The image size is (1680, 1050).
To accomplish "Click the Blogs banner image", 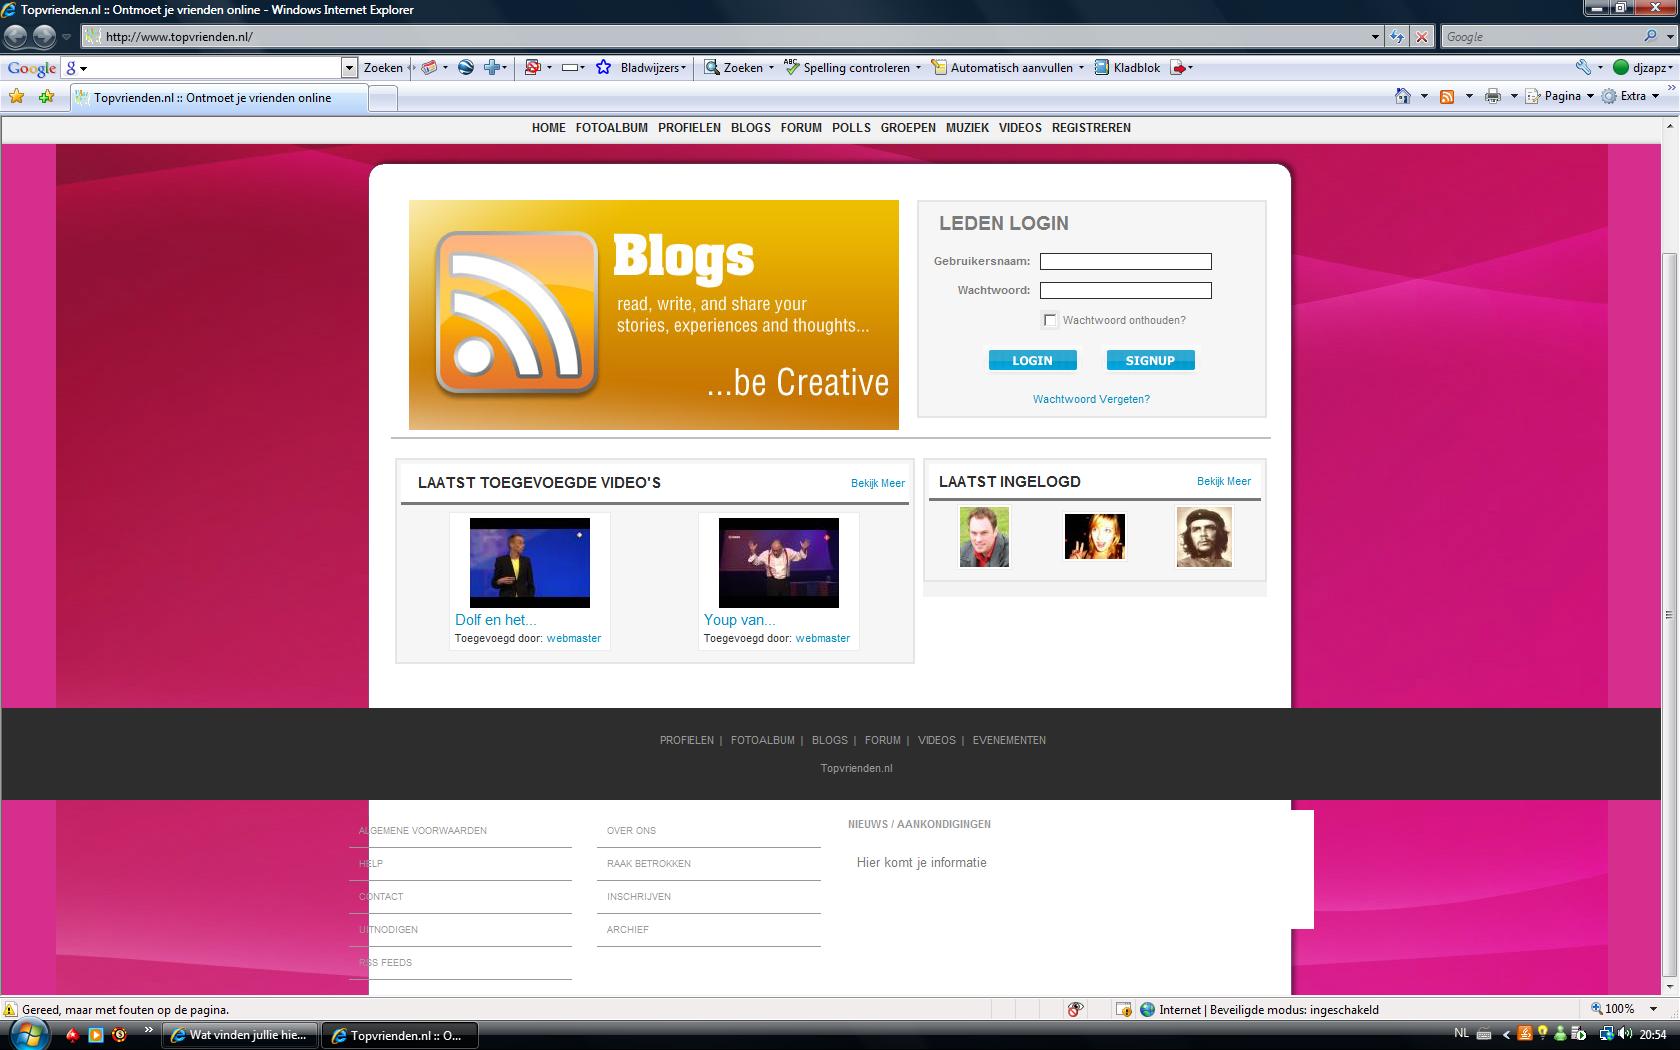I will (x=653, y=315).
